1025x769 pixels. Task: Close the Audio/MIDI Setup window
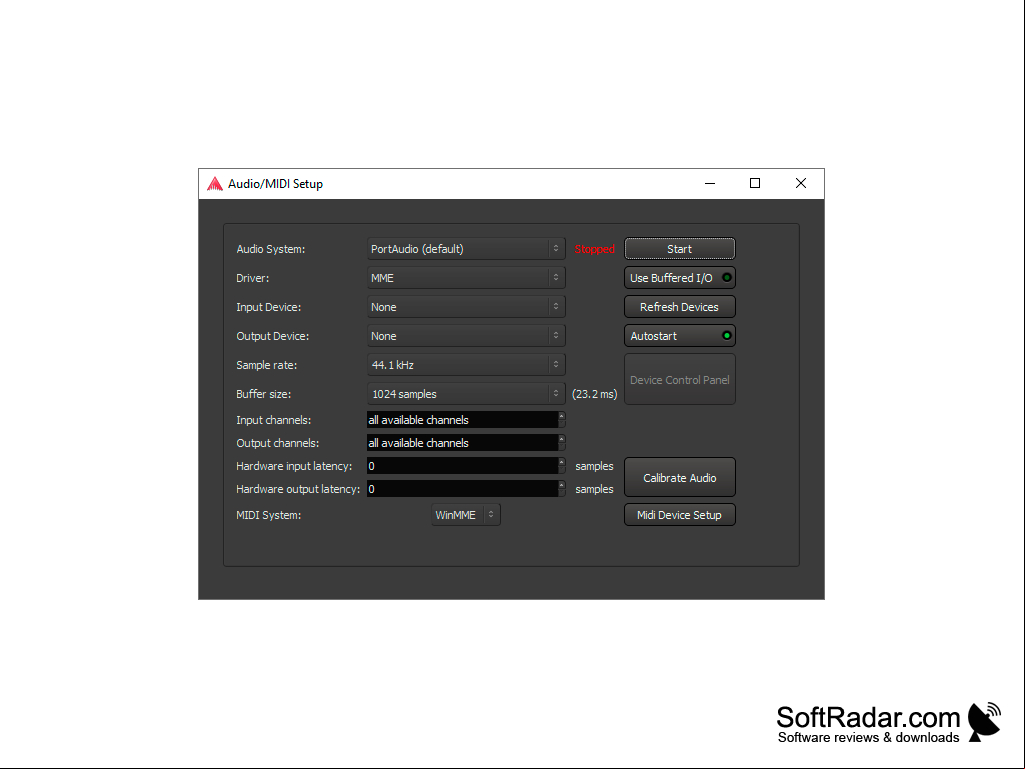coord(801,184)
